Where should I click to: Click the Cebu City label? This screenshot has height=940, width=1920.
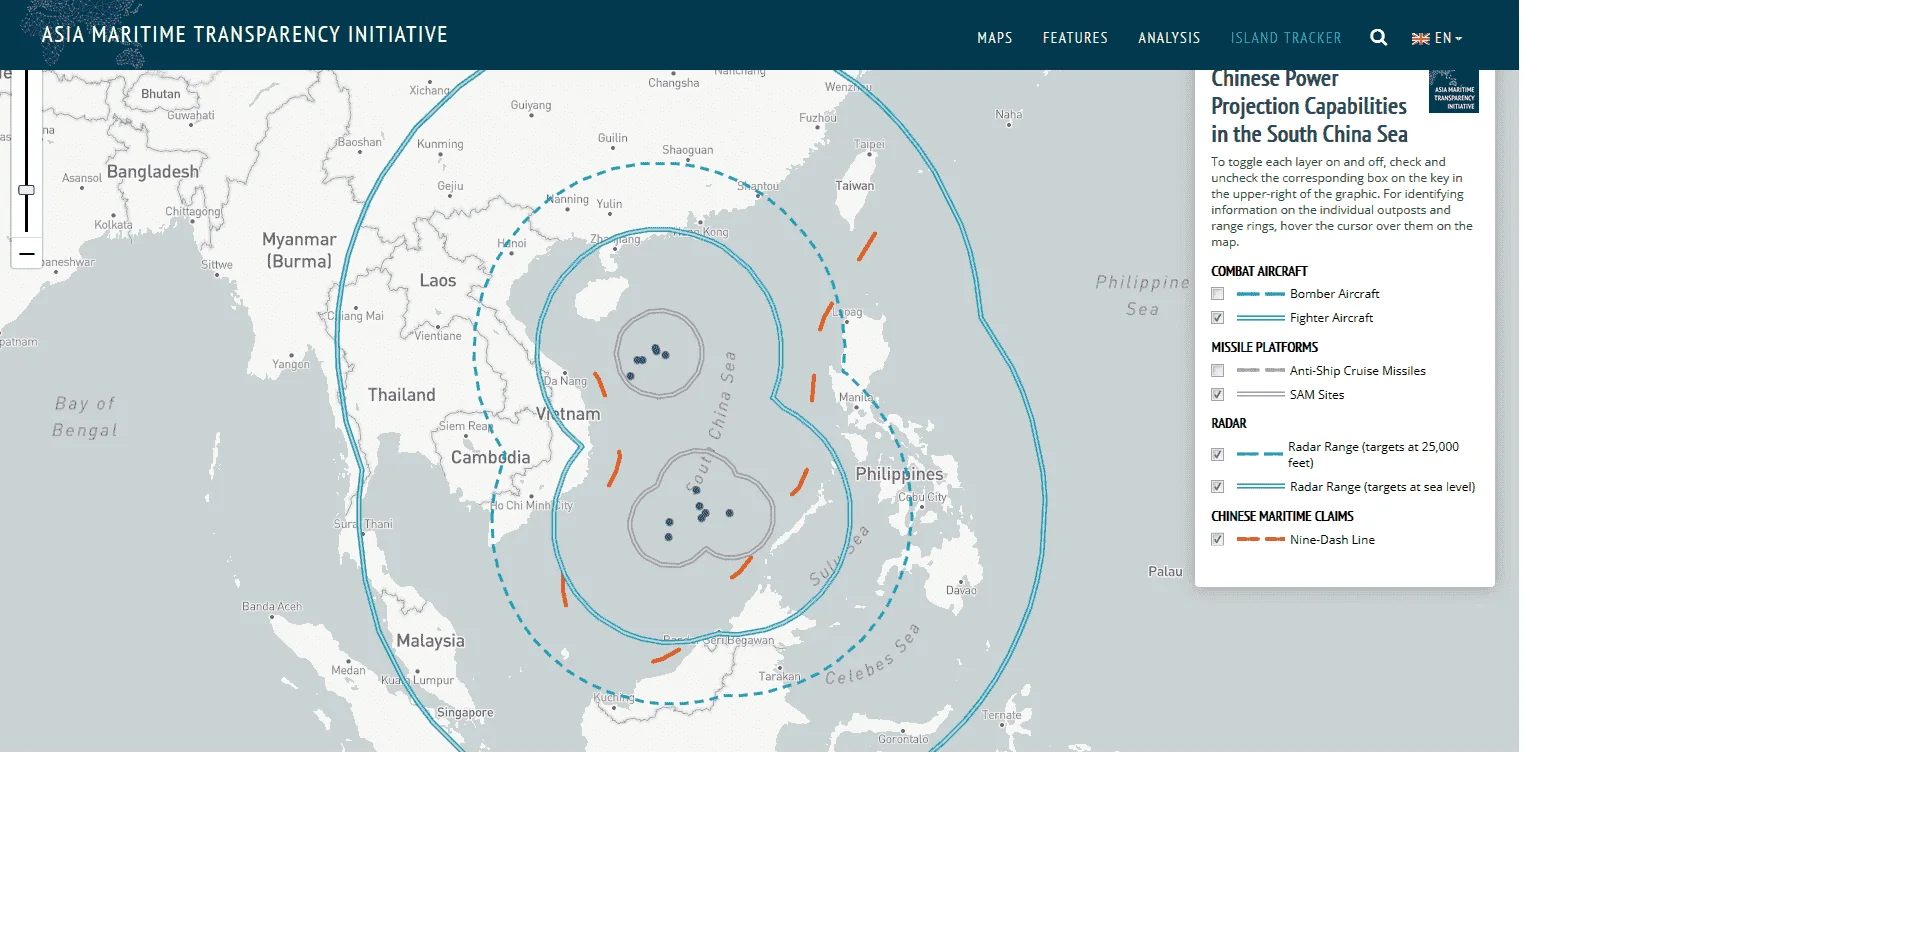[922, 497]
